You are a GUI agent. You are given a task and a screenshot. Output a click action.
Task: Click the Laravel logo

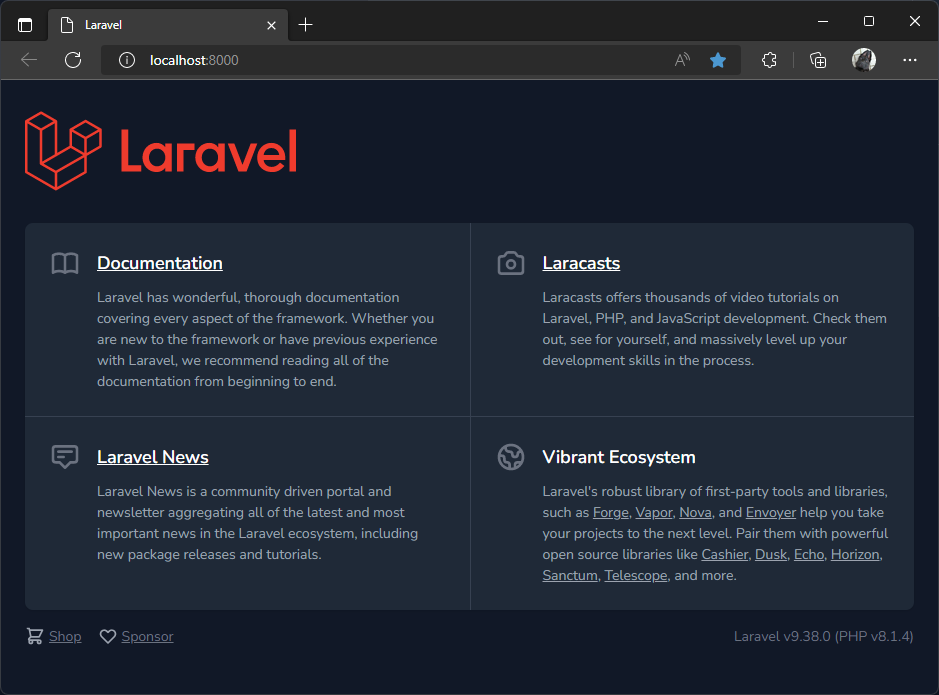click(x=160, y=151)
